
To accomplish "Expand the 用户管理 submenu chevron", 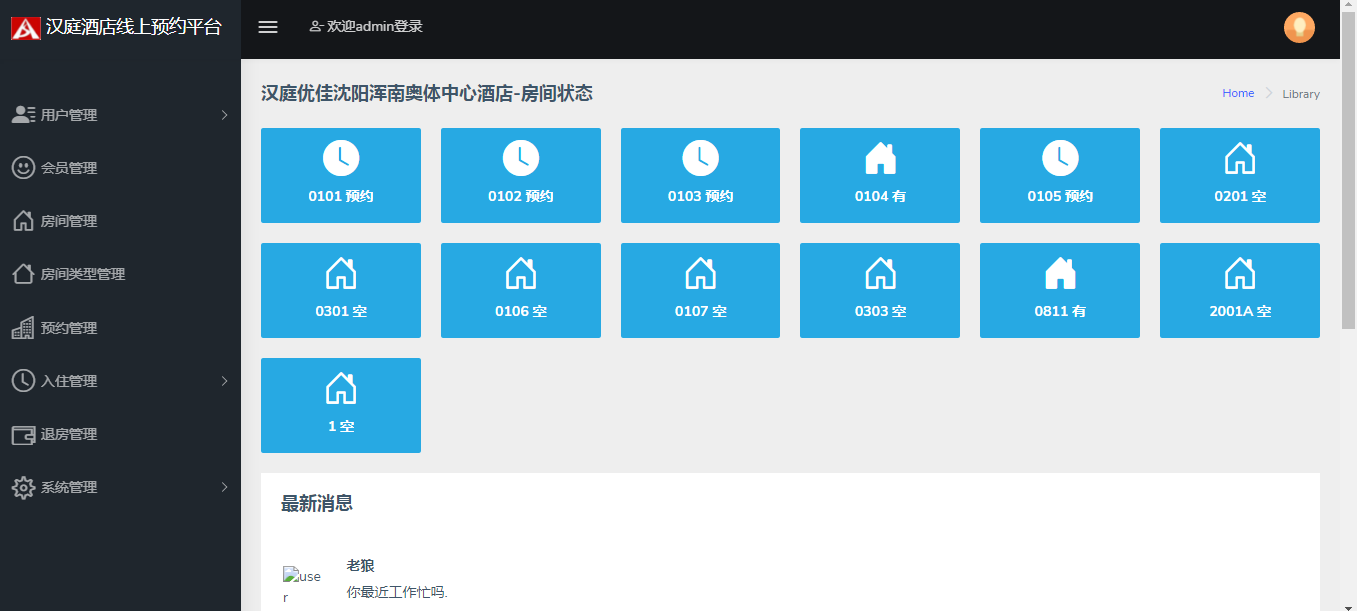I will [224, 115].
